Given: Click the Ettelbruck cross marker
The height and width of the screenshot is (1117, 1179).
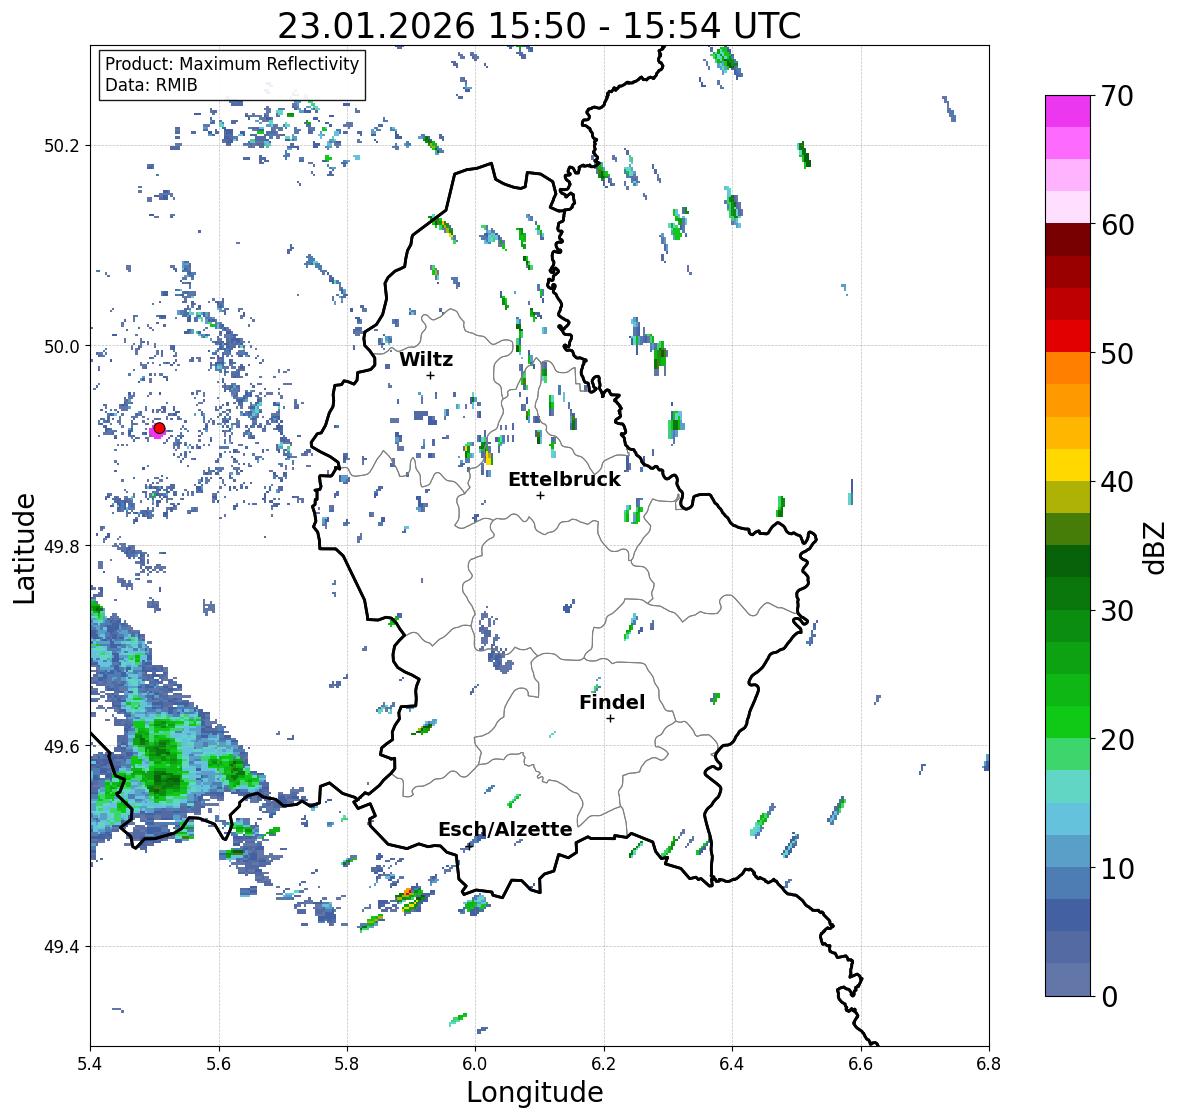Looking at the screenshot, I should click(540, 495).
